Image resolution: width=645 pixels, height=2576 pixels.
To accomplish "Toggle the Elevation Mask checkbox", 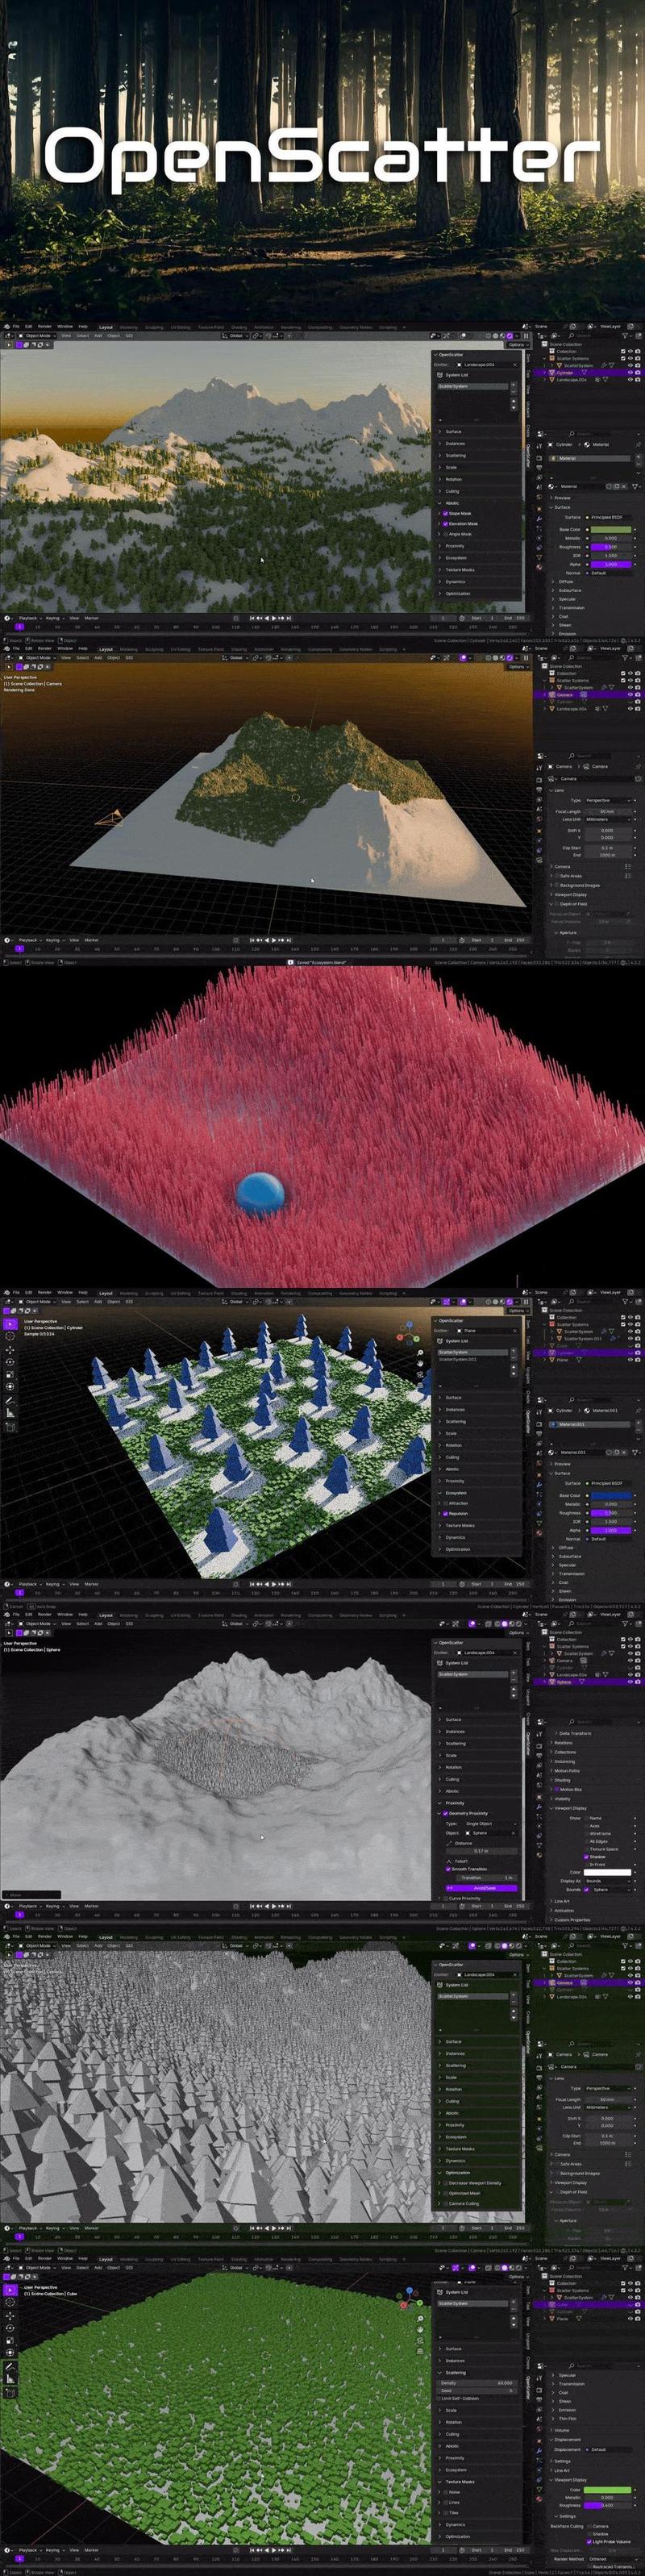I will [x=446, y=524].
